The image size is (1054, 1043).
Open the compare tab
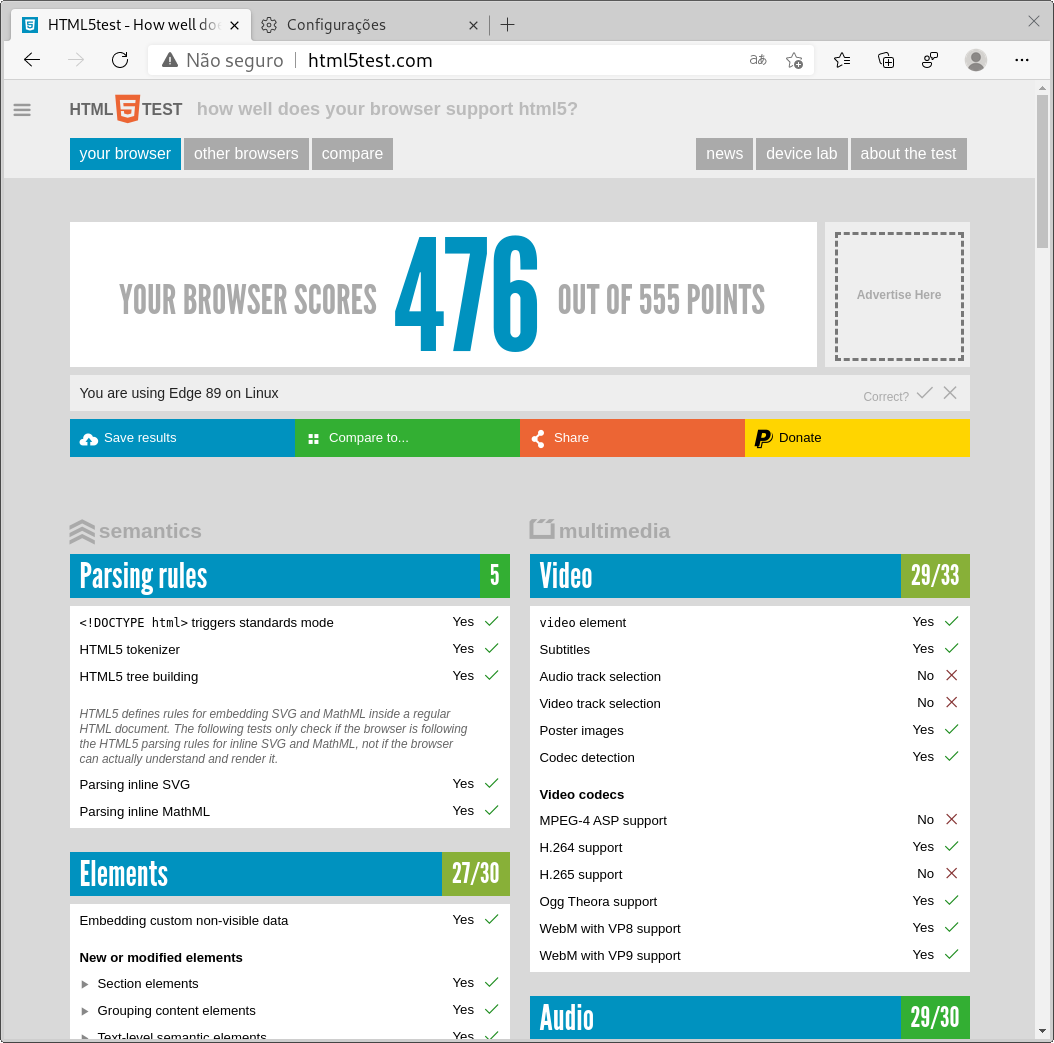click(x=352, y=154)
